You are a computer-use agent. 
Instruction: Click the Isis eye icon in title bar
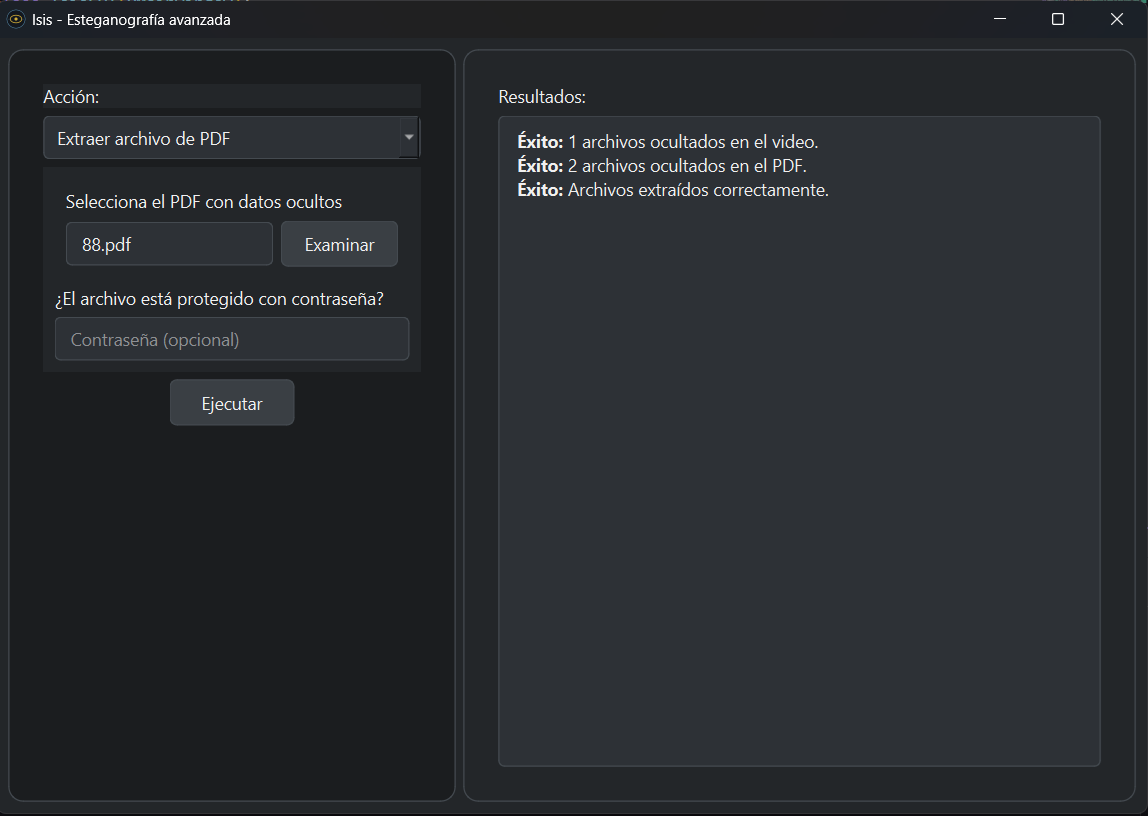coord(17,20)
